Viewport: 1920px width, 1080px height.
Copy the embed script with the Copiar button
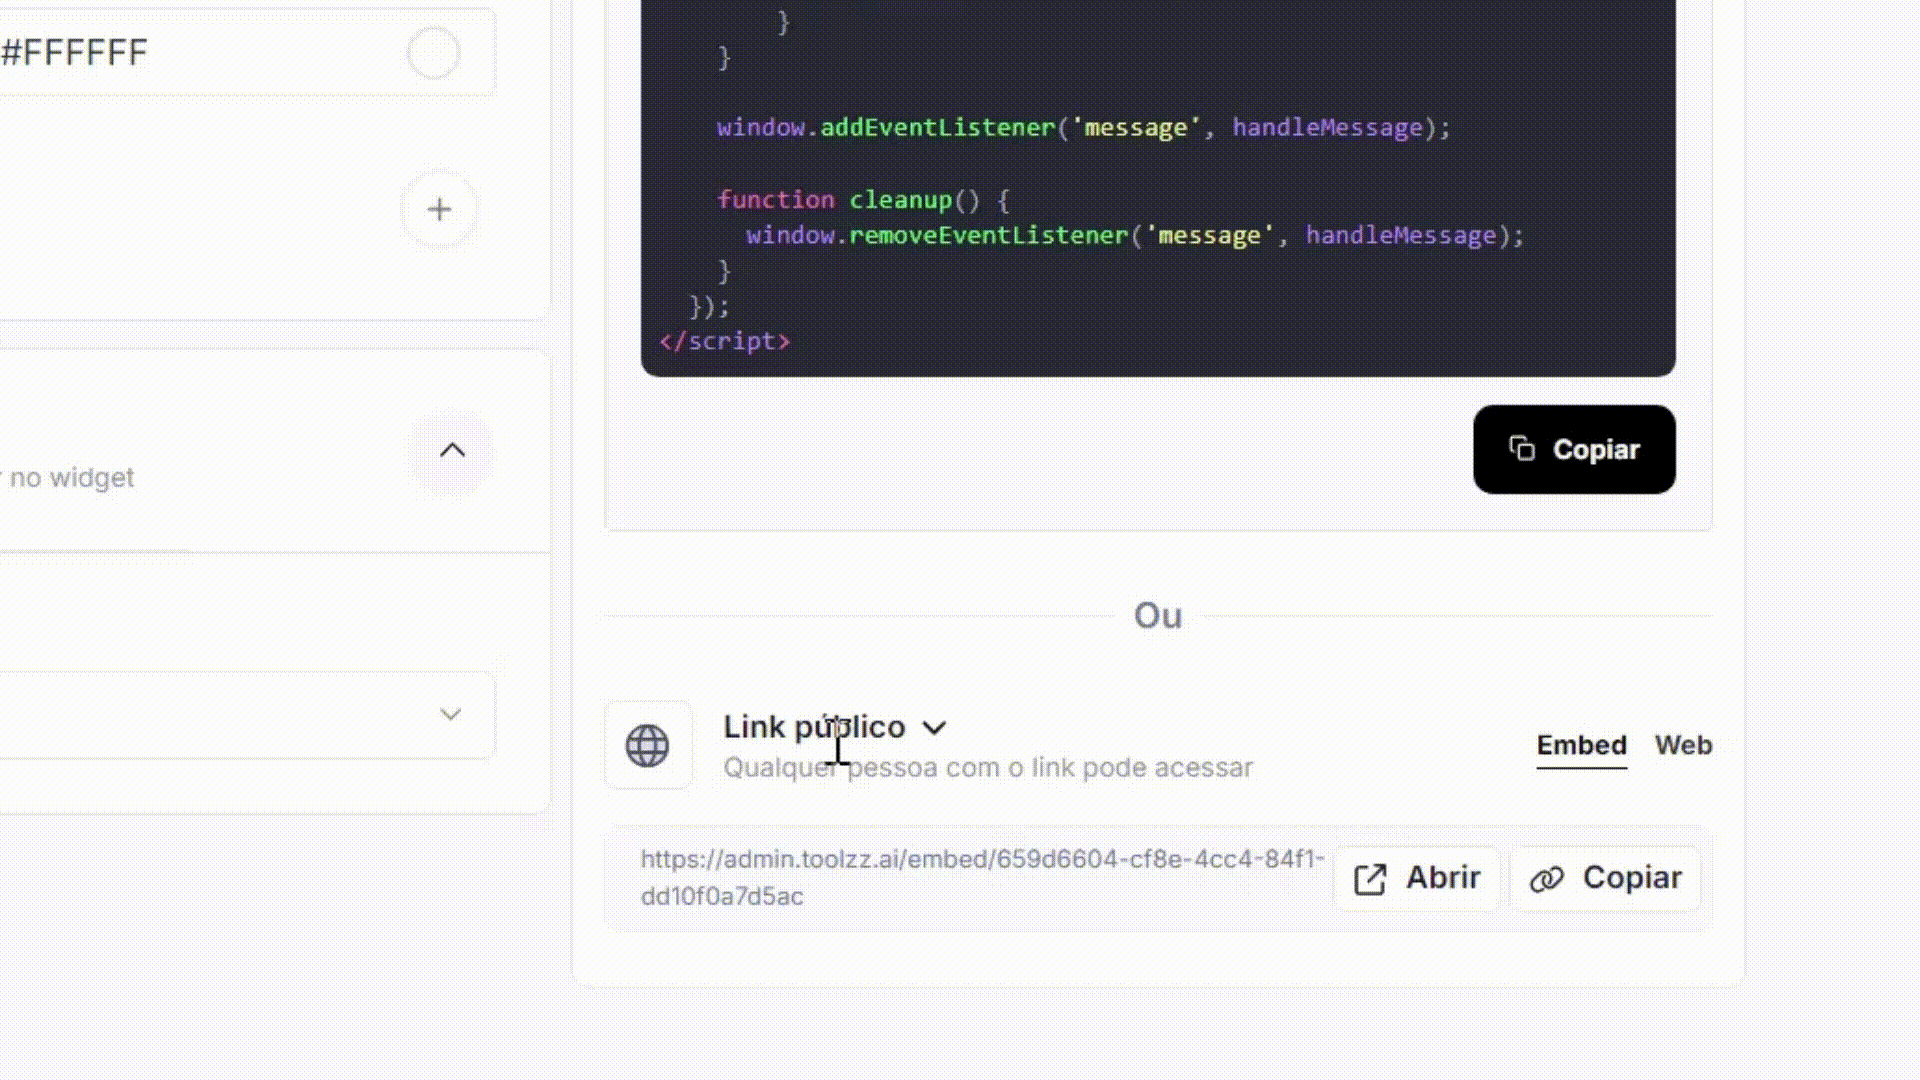click(1573, 449)
